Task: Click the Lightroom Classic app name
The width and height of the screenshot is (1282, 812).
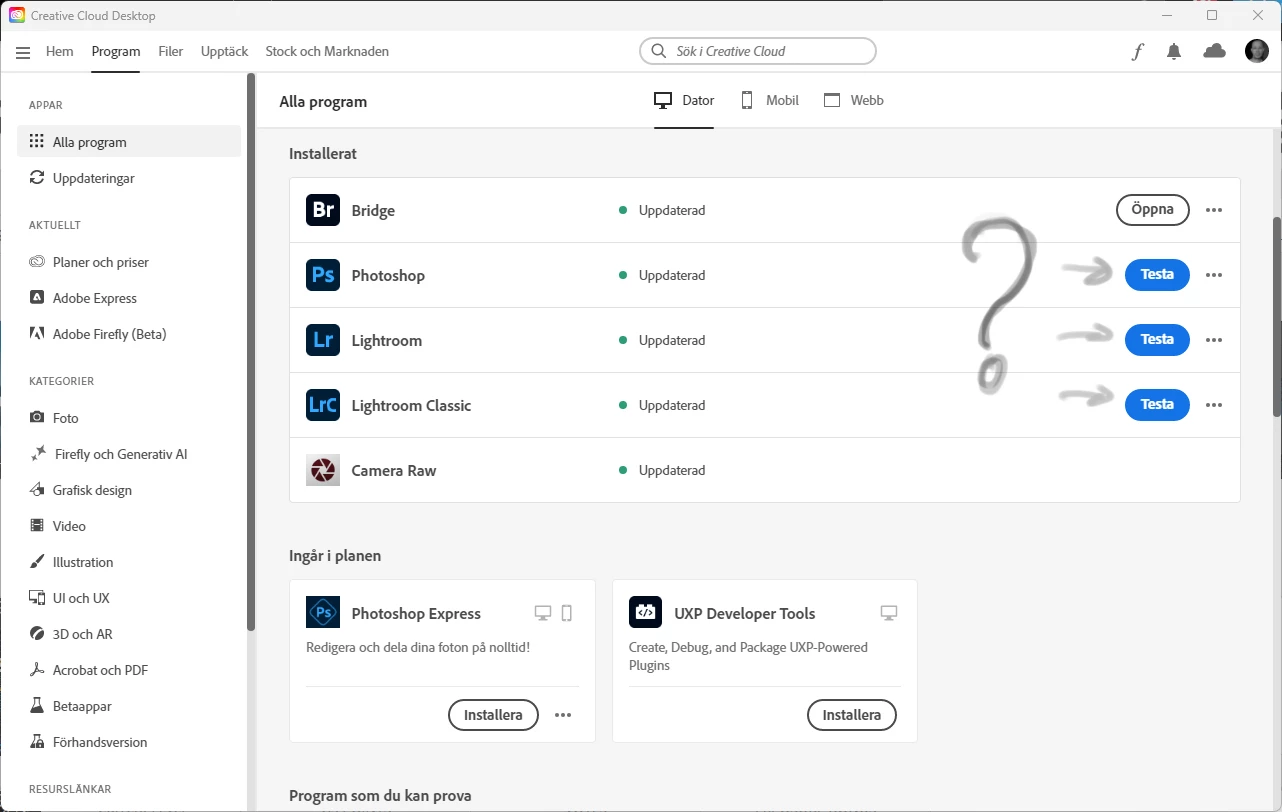Action: [411, 405]
